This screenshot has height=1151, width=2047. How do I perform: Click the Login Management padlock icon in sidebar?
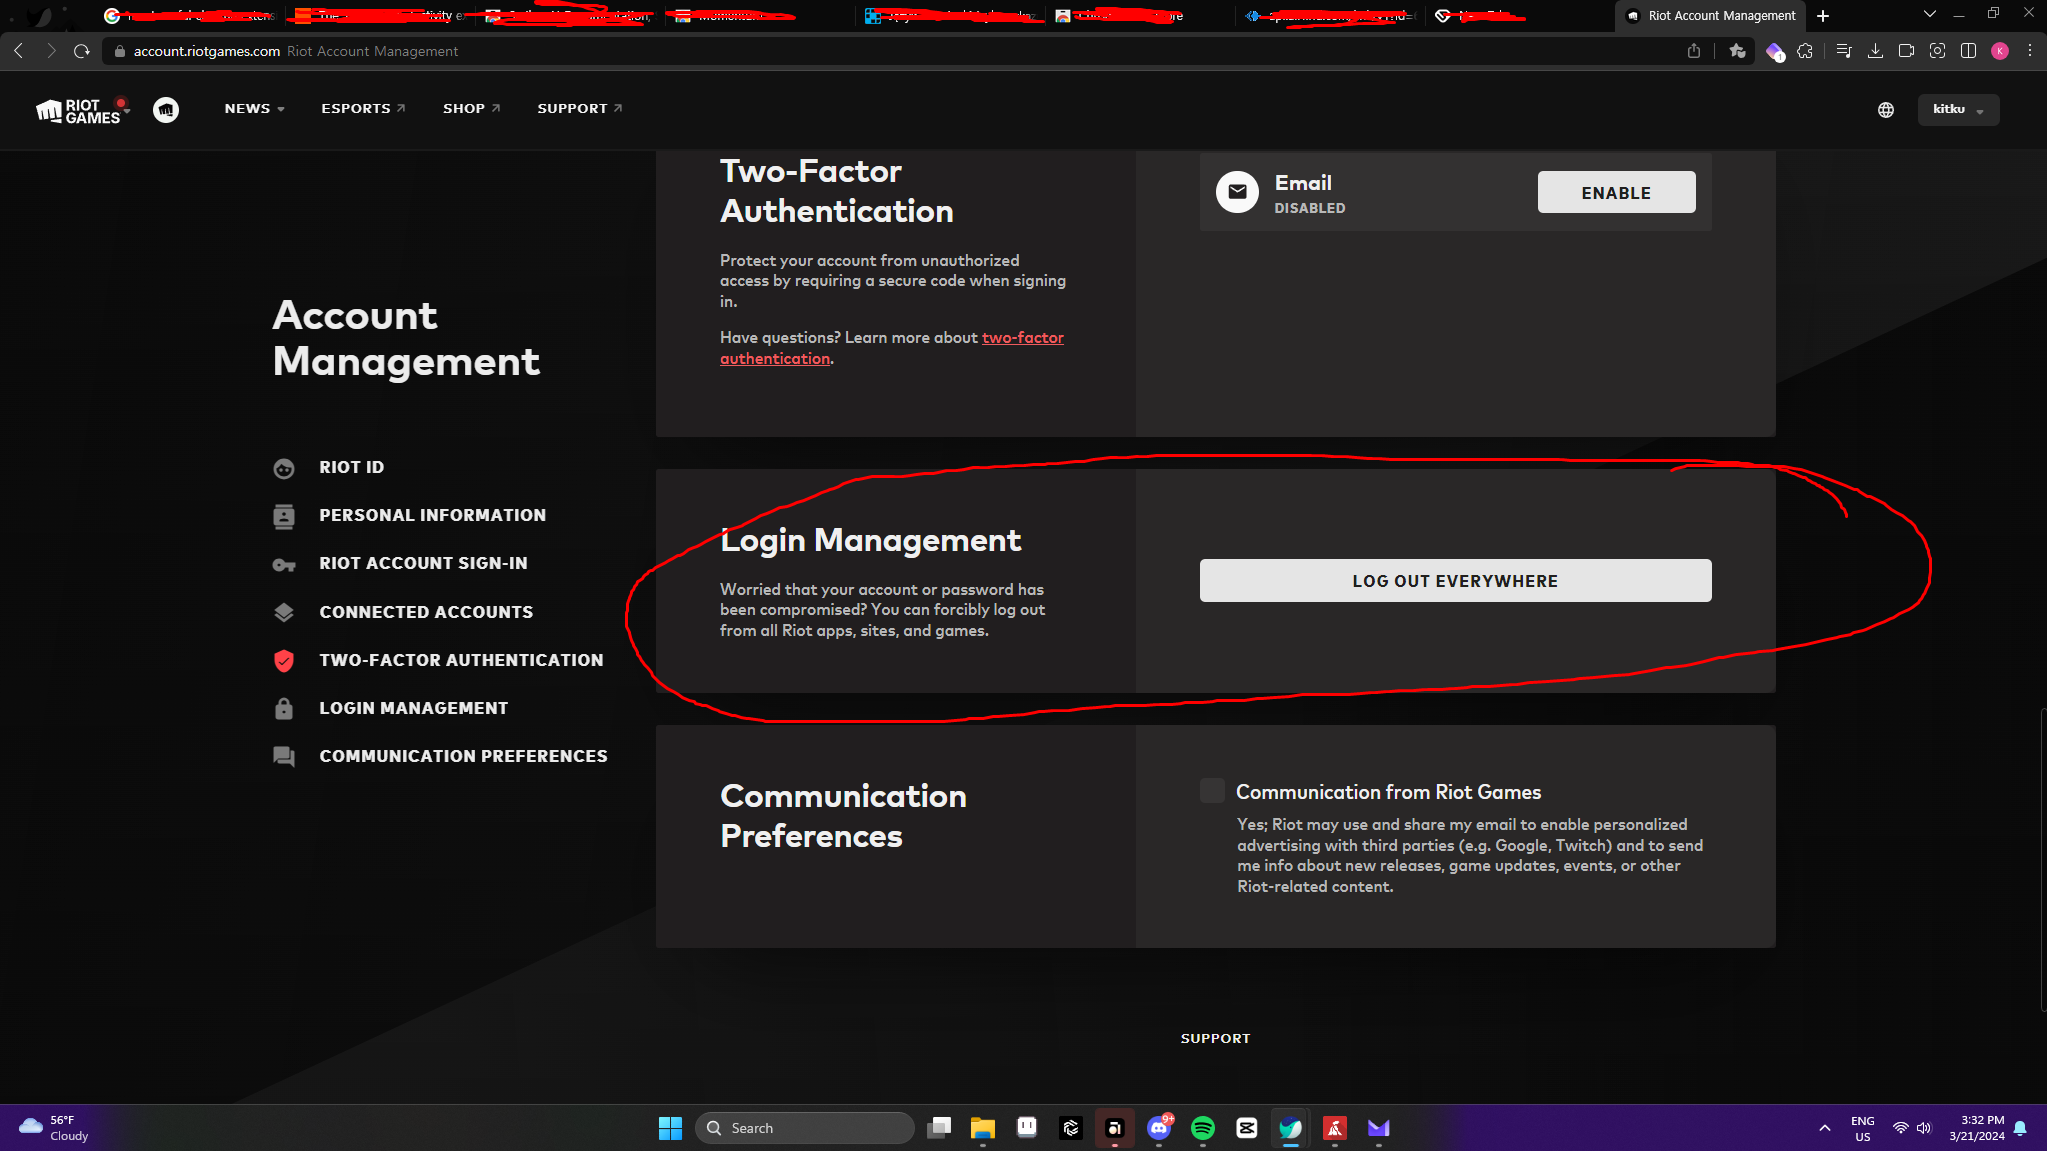tap(285, 708)
